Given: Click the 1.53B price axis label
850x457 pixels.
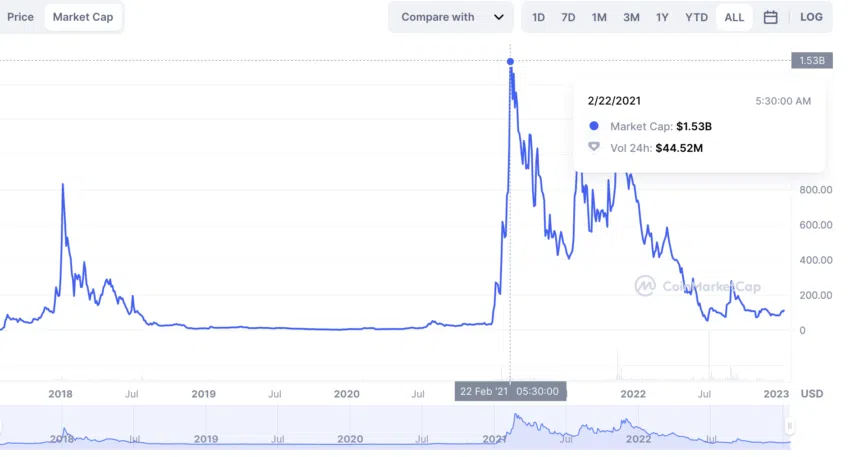Looking at the screenshot, I should pyautogui.click(x=812, y=60).
